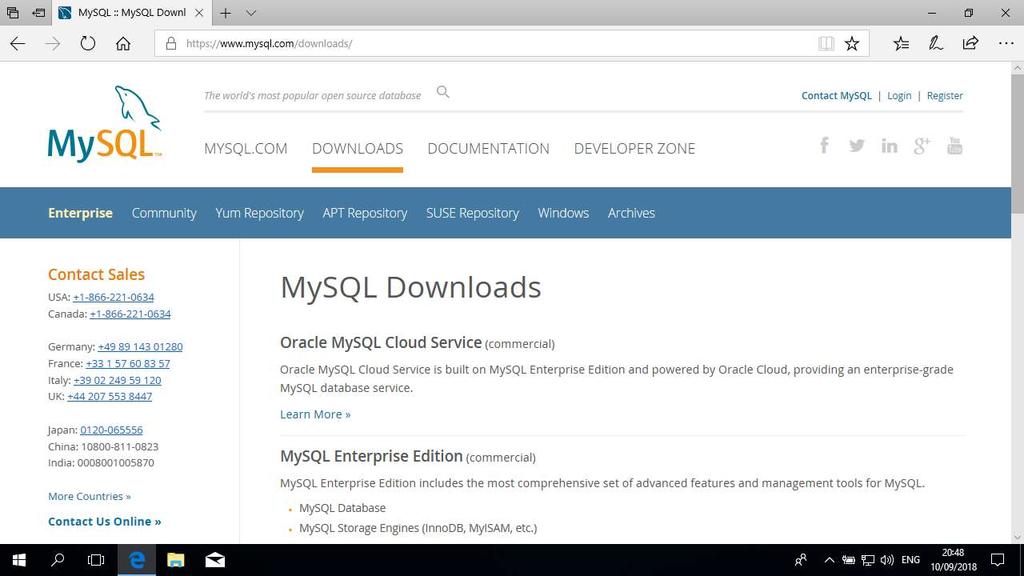Screen dimensions: 1024x576
Task: Open the tabs you've set aside icon
Action: (x=12, y=12)
